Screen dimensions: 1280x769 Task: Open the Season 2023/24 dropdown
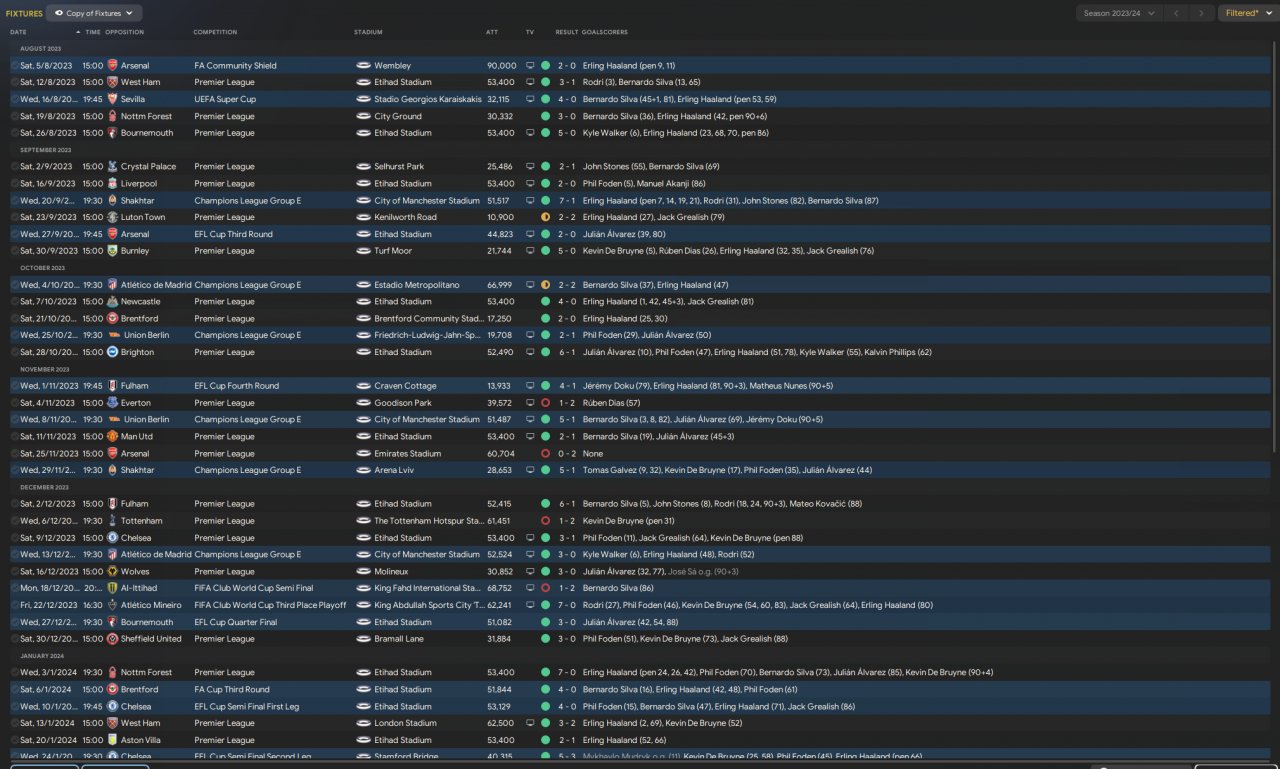1120,13
